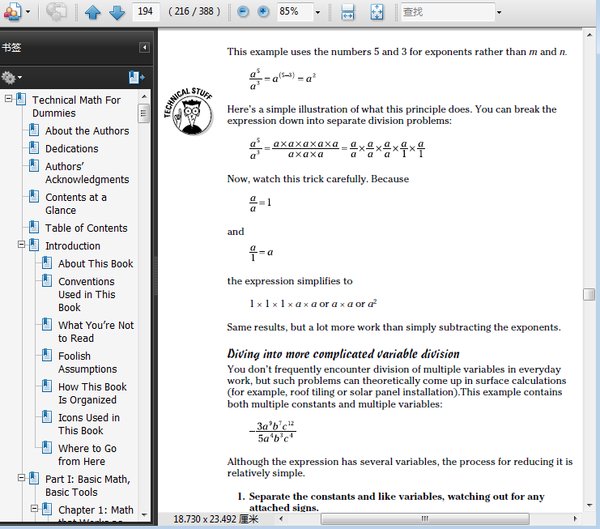This screenshot has height=529, width=600.
Task: Click horizontal scroll right arrow
Action: point(575,519)
